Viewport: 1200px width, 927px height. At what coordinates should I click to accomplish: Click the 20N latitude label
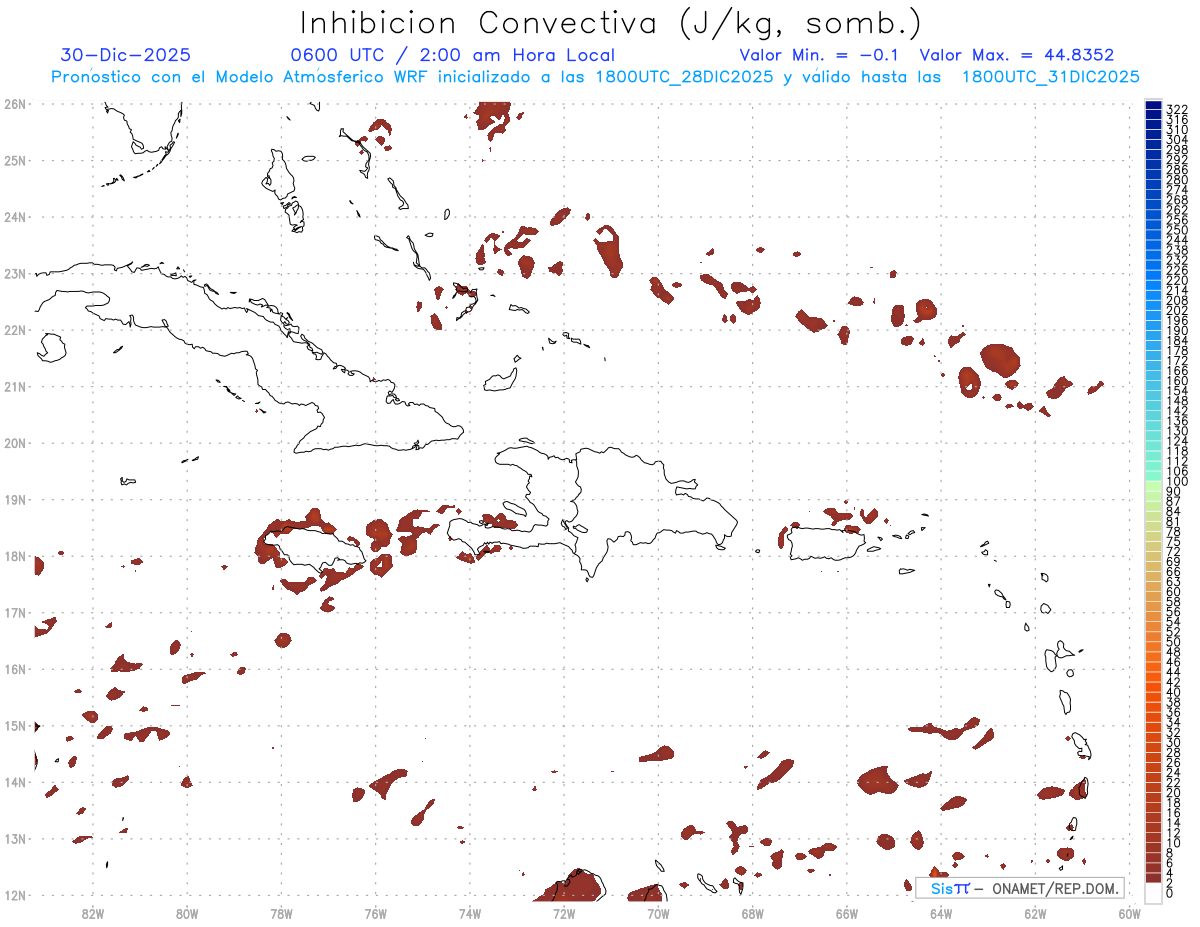coord(15,443)
